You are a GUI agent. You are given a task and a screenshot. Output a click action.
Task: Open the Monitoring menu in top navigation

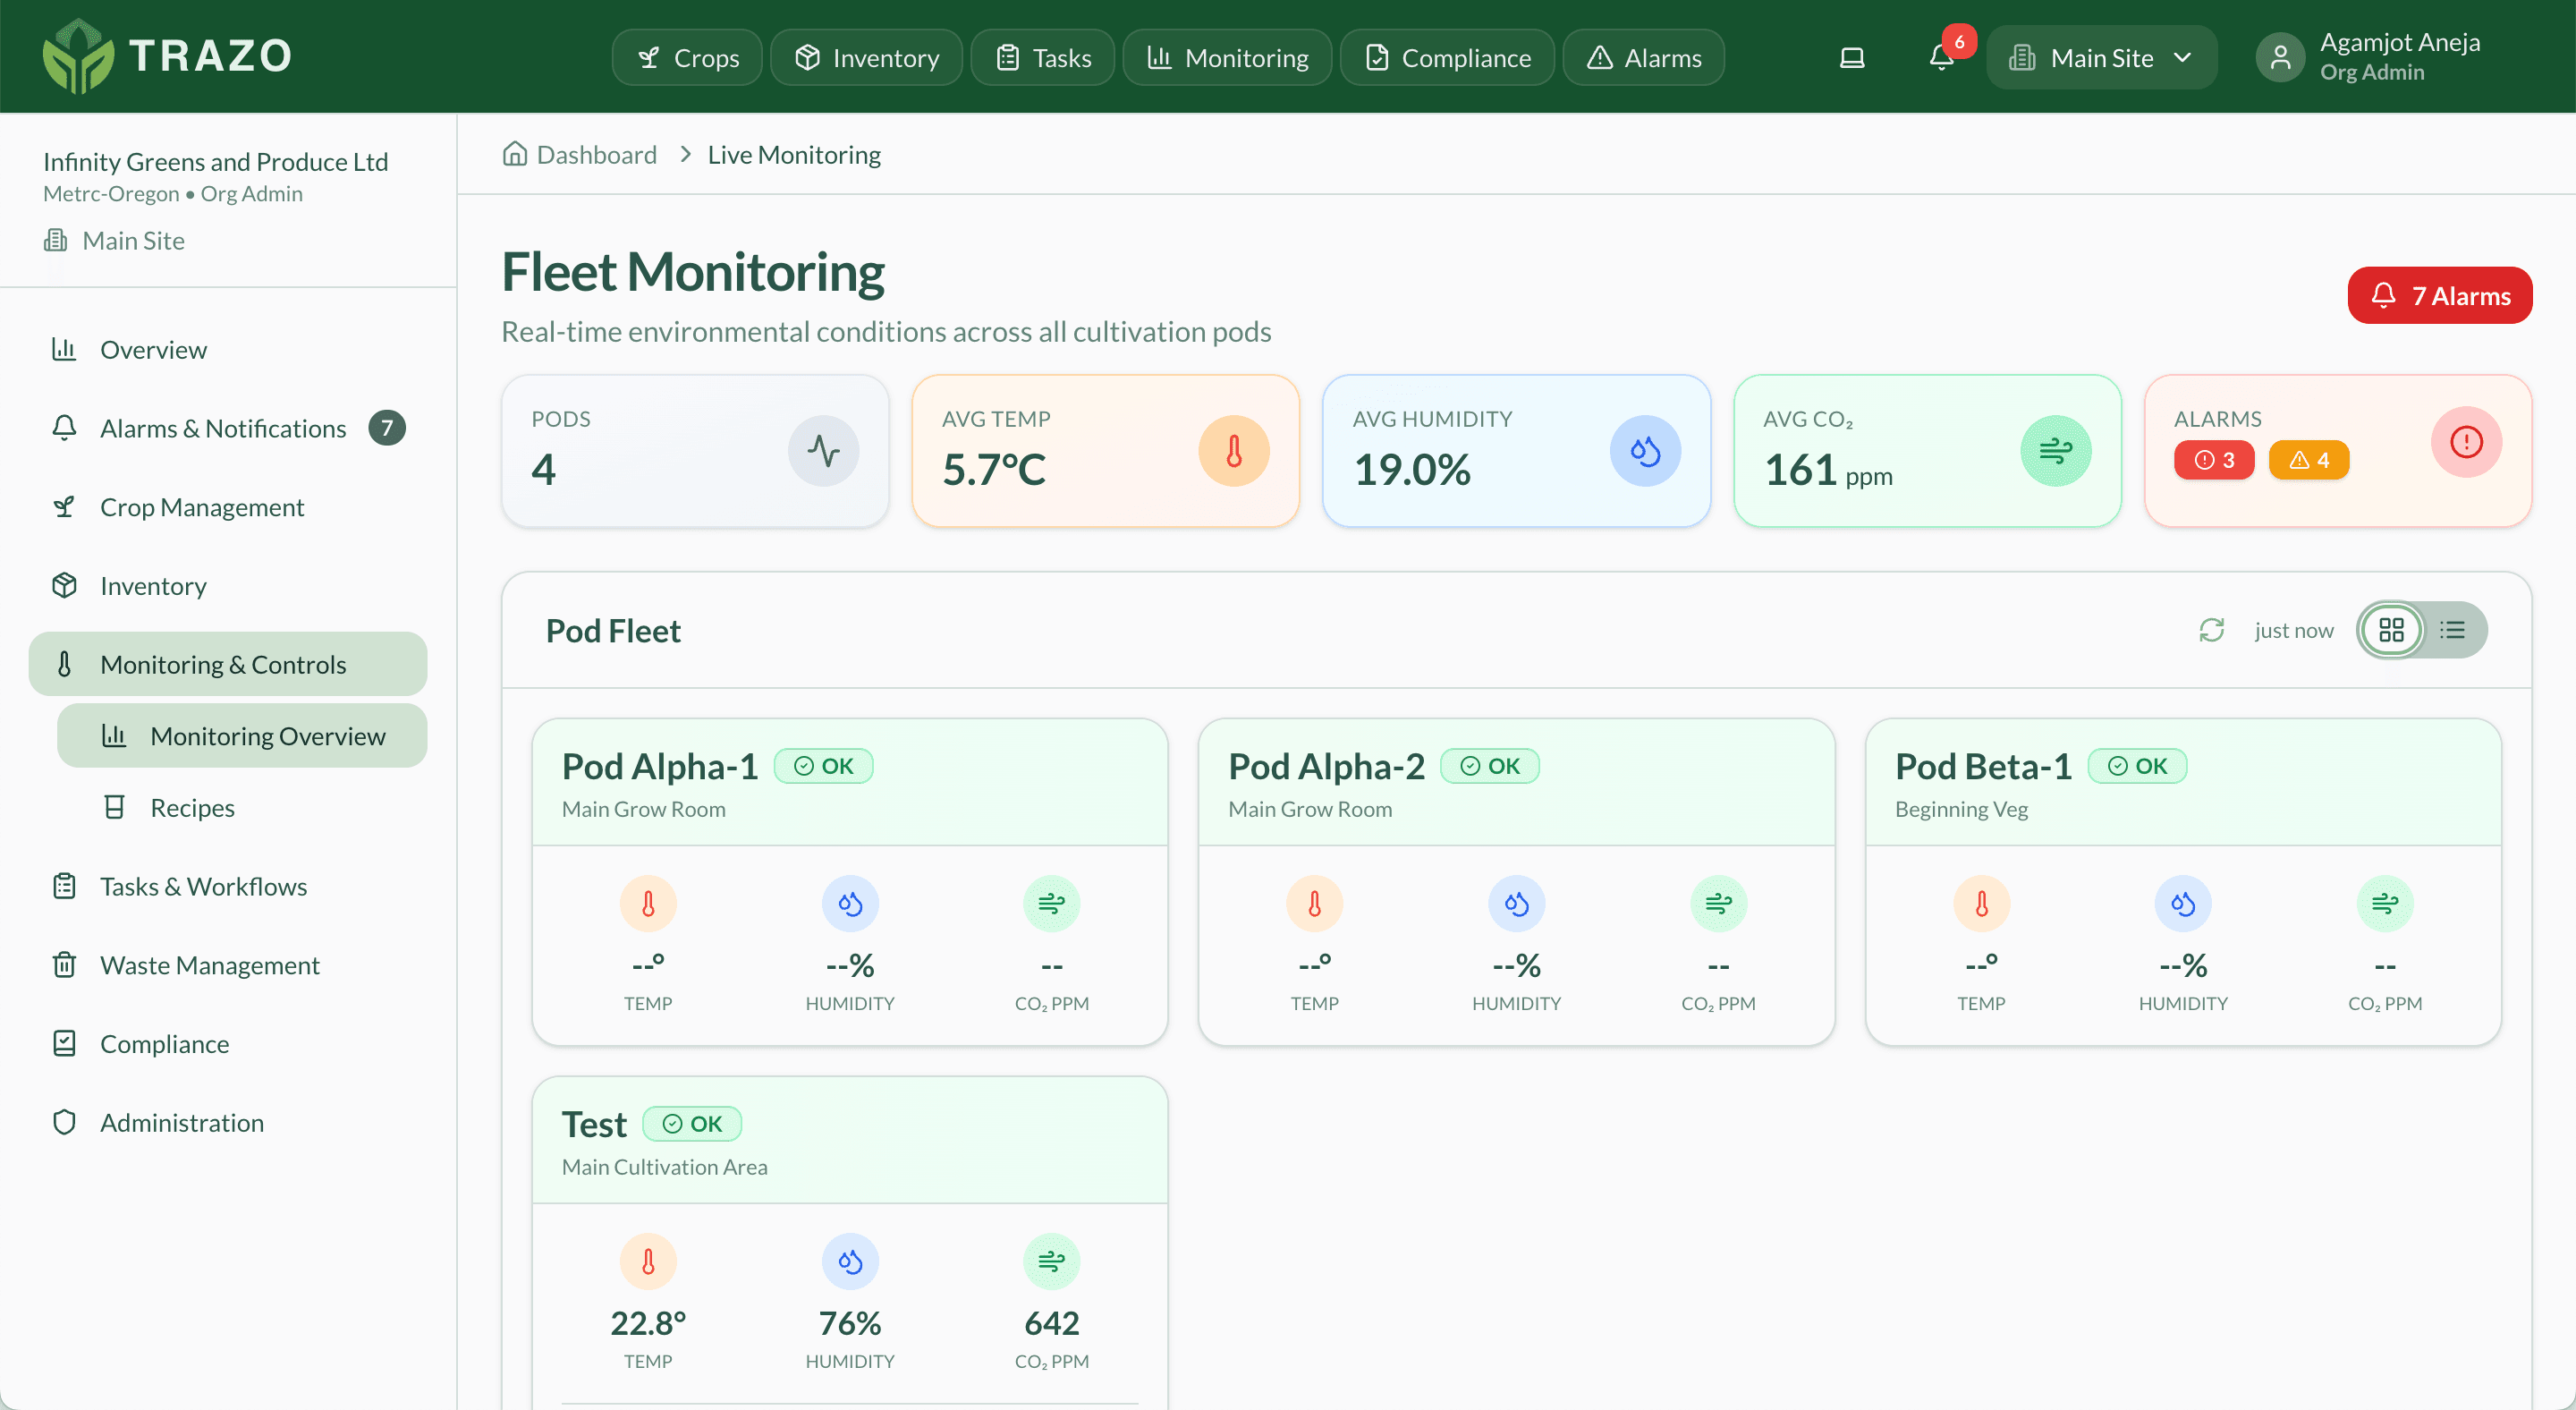click(1226, 57)
